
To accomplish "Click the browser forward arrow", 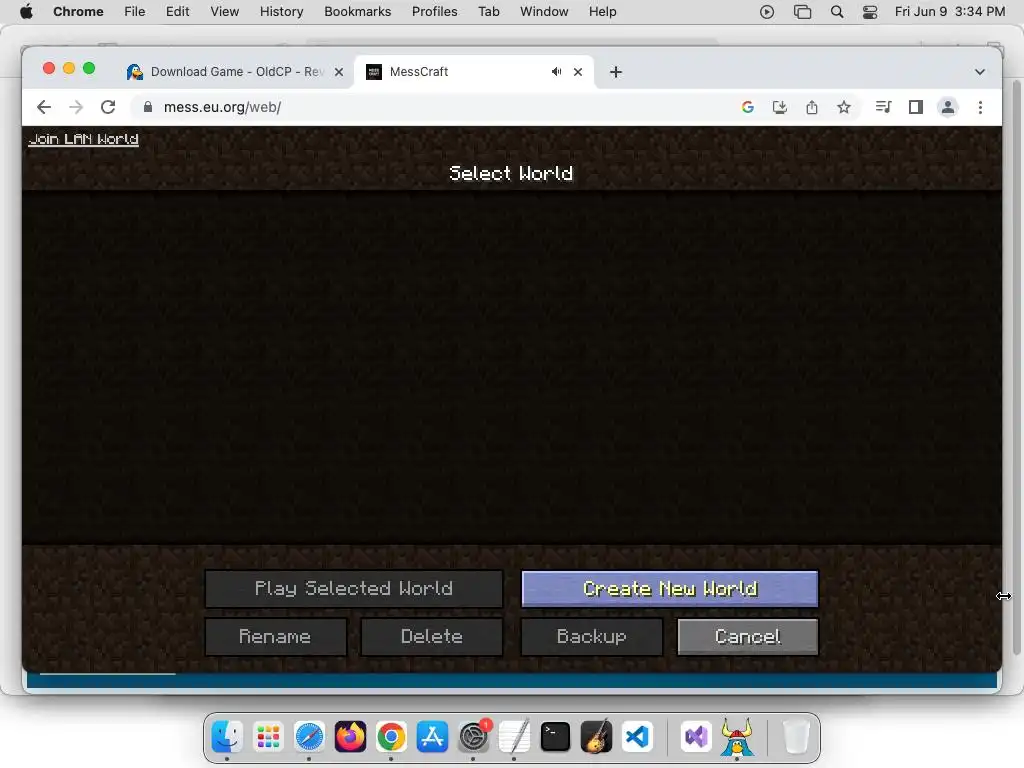I will (76, 107).
